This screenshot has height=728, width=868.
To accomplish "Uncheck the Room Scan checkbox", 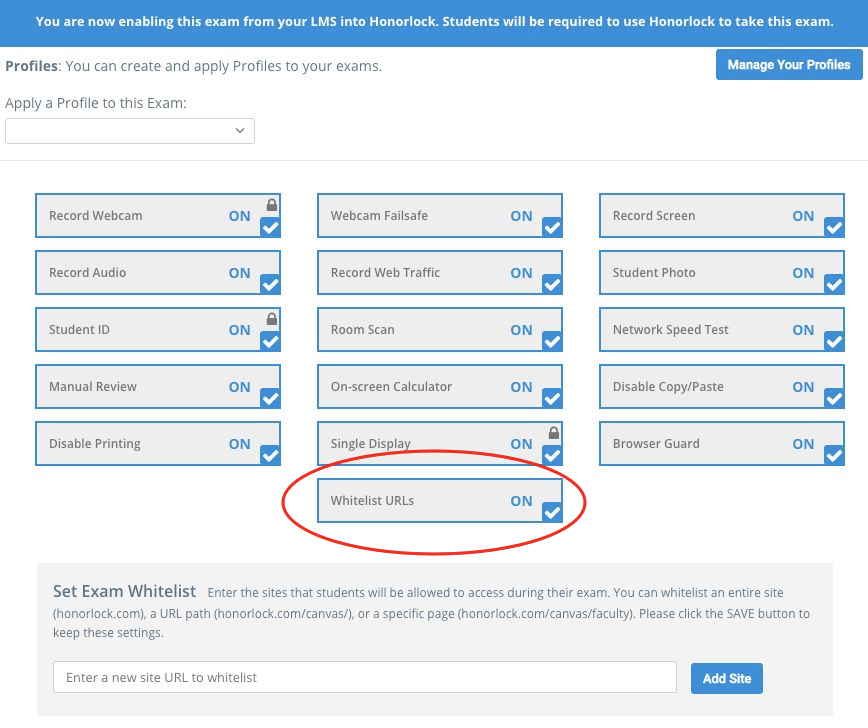I will point(552,341).
